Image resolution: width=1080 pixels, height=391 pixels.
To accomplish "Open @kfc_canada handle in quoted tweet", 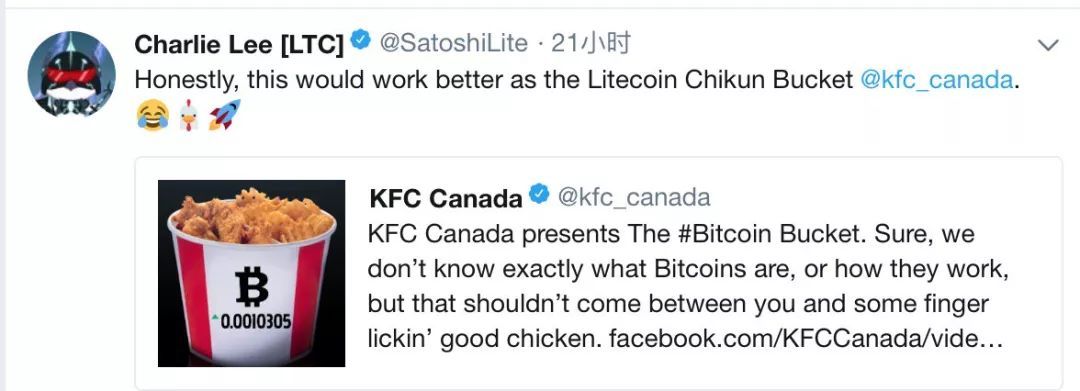I will coord(633,198).
